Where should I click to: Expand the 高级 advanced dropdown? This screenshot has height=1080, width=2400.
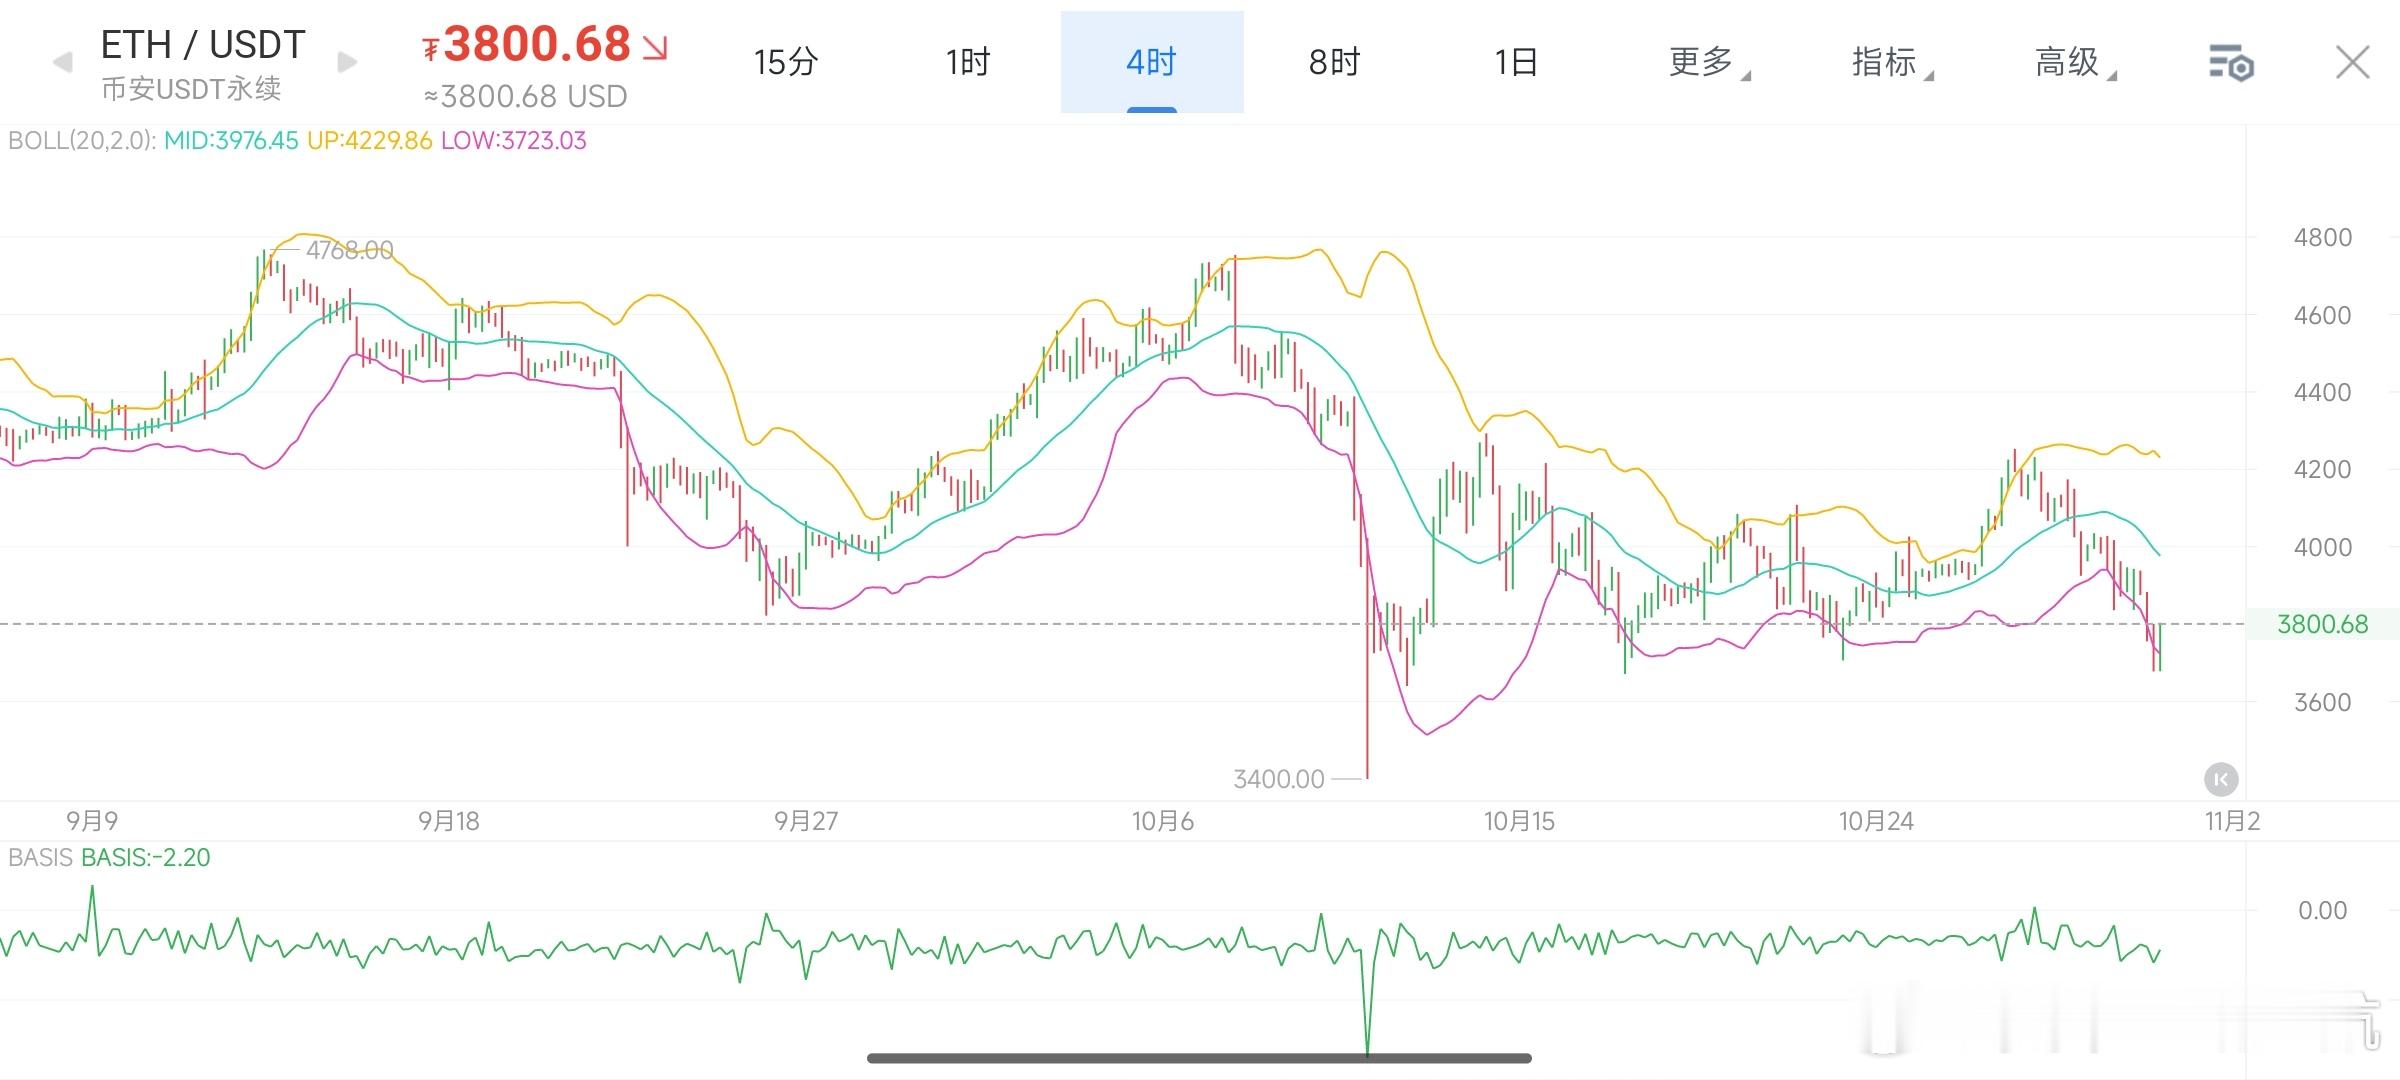(x=2072, y=63)
